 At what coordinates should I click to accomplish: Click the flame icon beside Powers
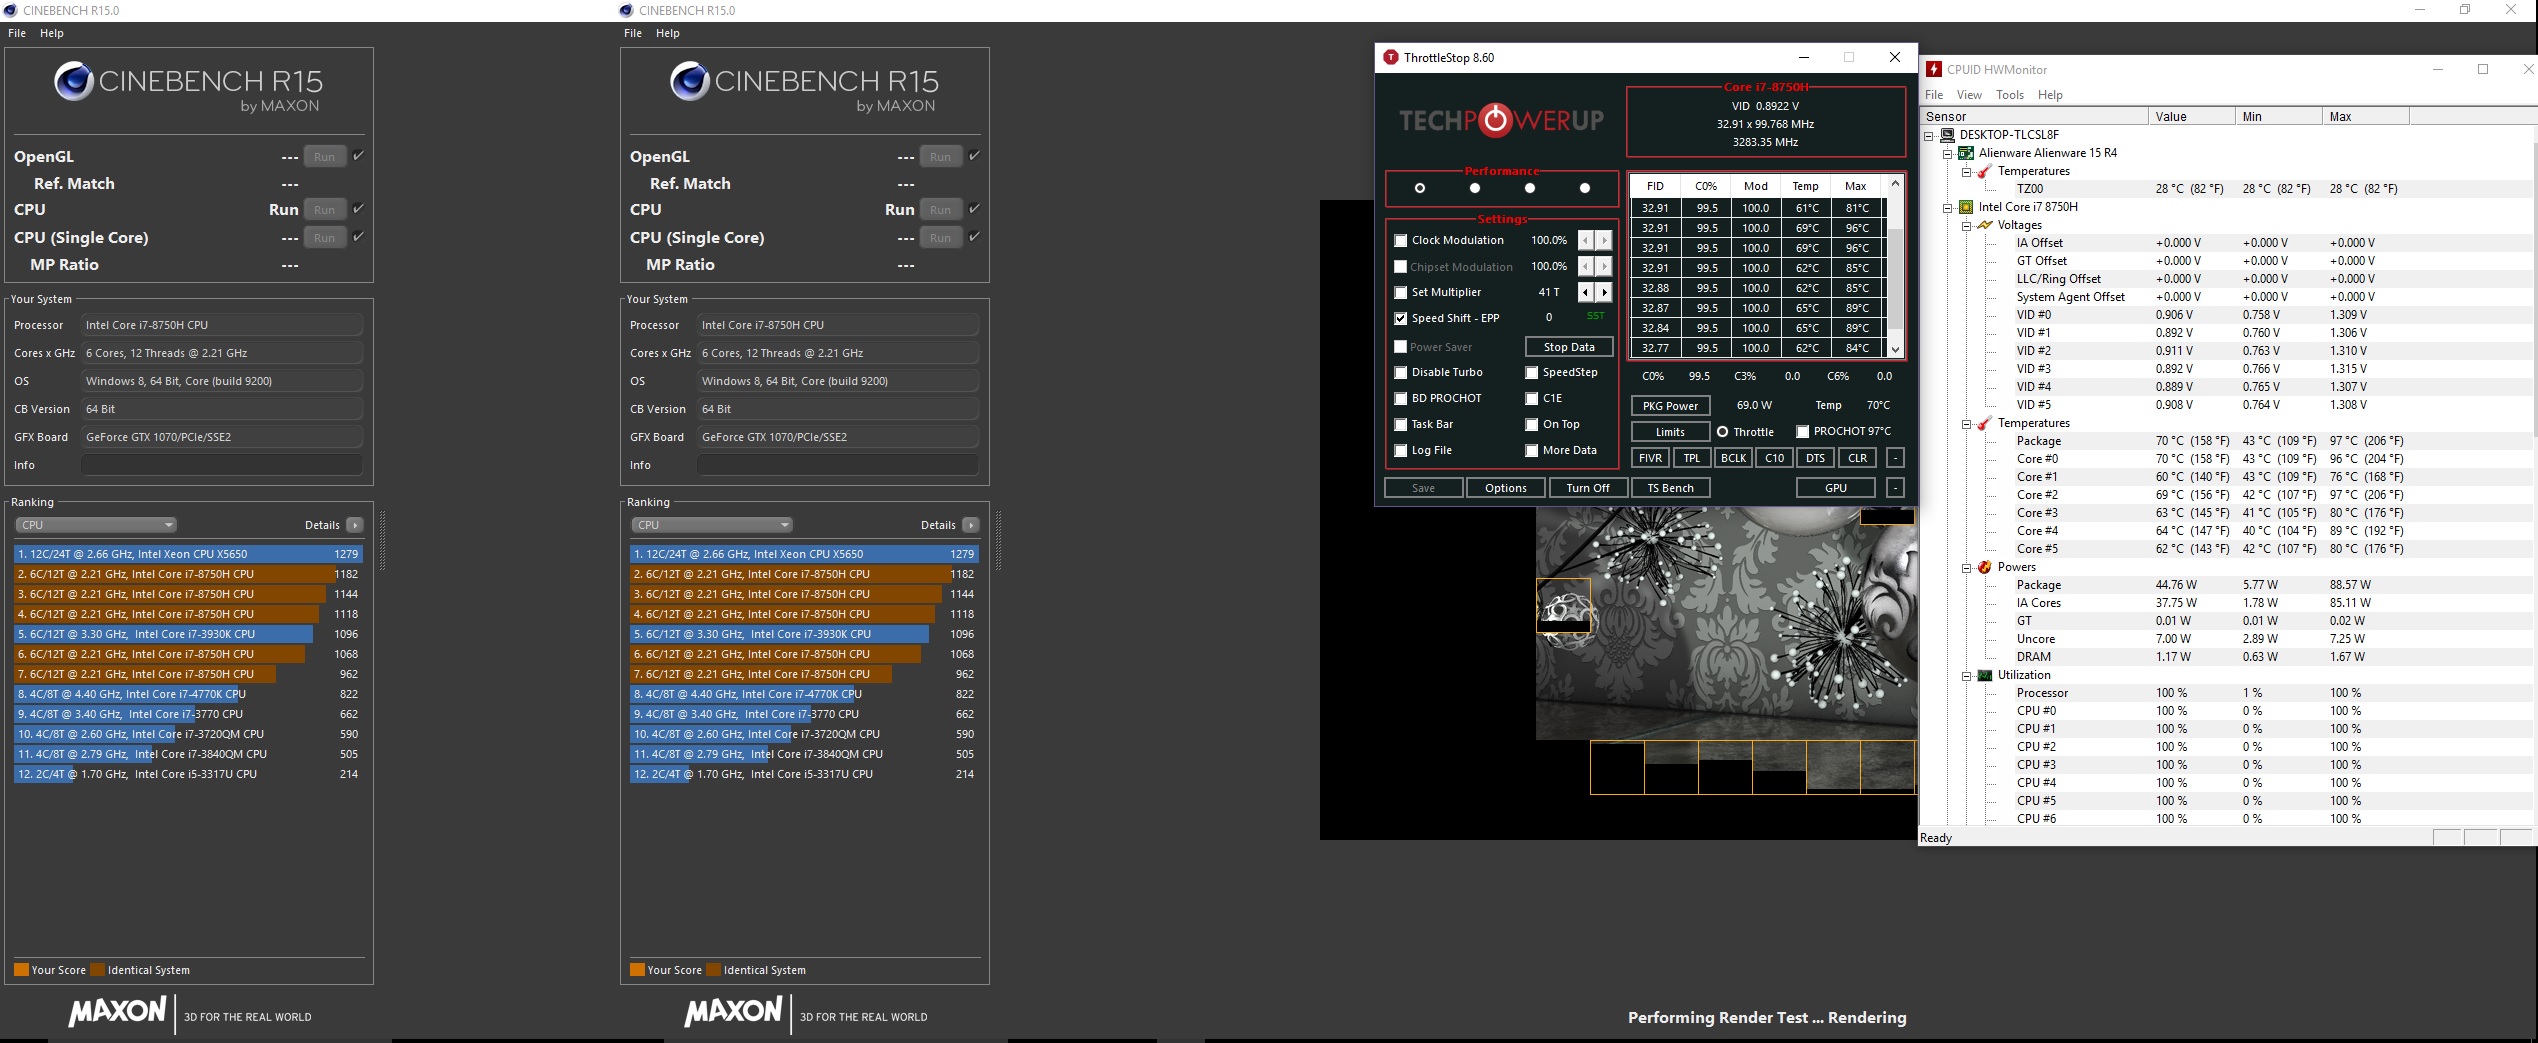coord(1985,567)
